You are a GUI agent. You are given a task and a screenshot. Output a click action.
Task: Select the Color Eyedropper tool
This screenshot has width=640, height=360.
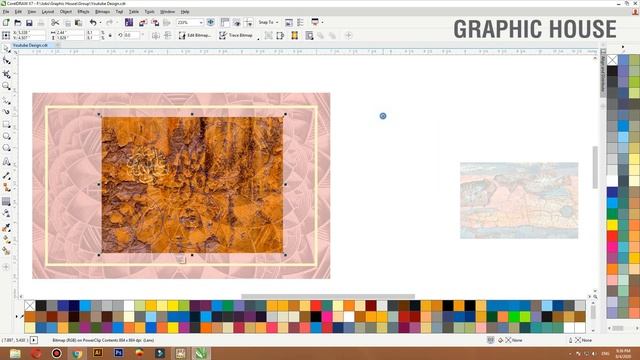click(x=7, y=228)
